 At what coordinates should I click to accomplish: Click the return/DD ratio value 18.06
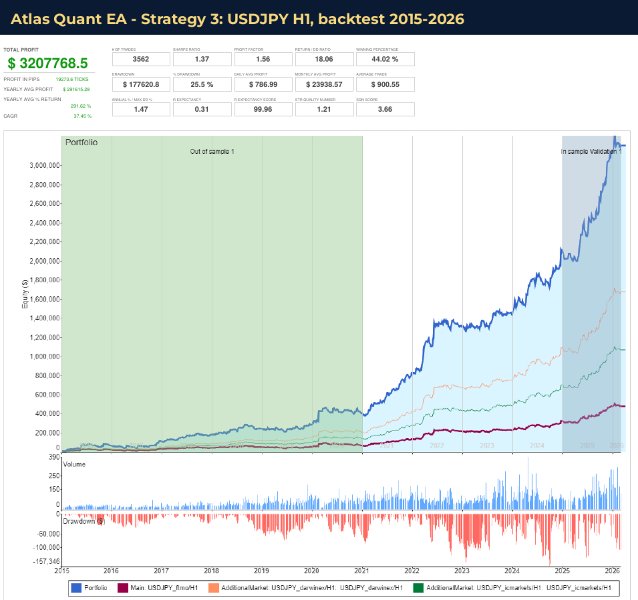coord(324,59)
